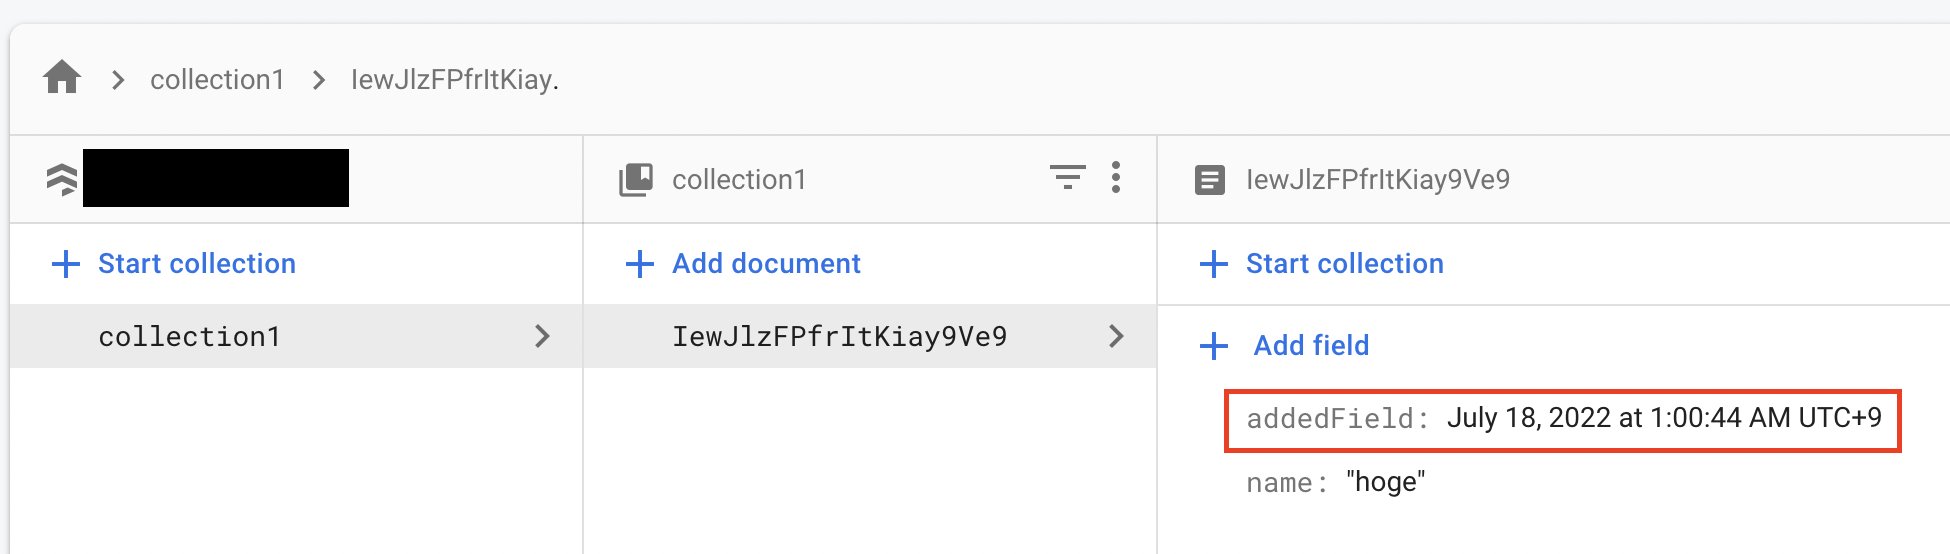1950x554 pixels.
Task: Click the Firestore database root icon
Action: click(x=62, y=180)
